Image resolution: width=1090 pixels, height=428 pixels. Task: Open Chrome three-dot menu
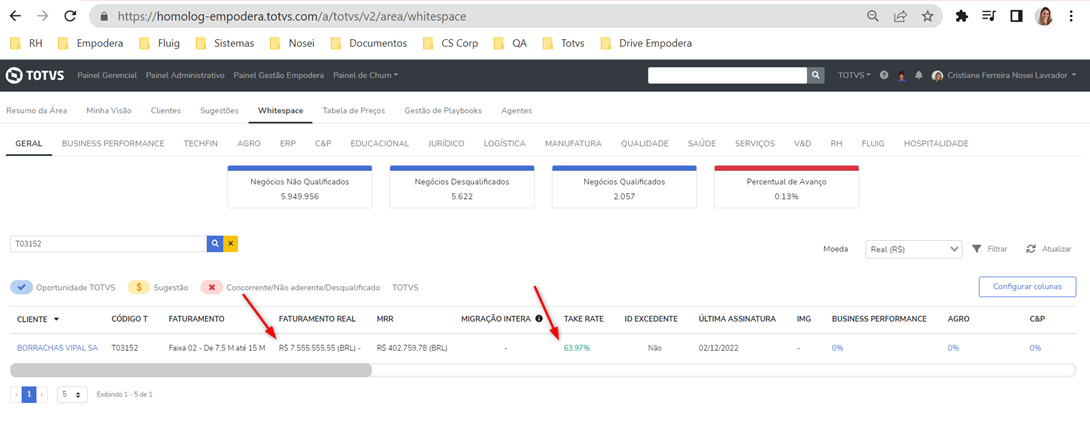(x=1071, y=16)
